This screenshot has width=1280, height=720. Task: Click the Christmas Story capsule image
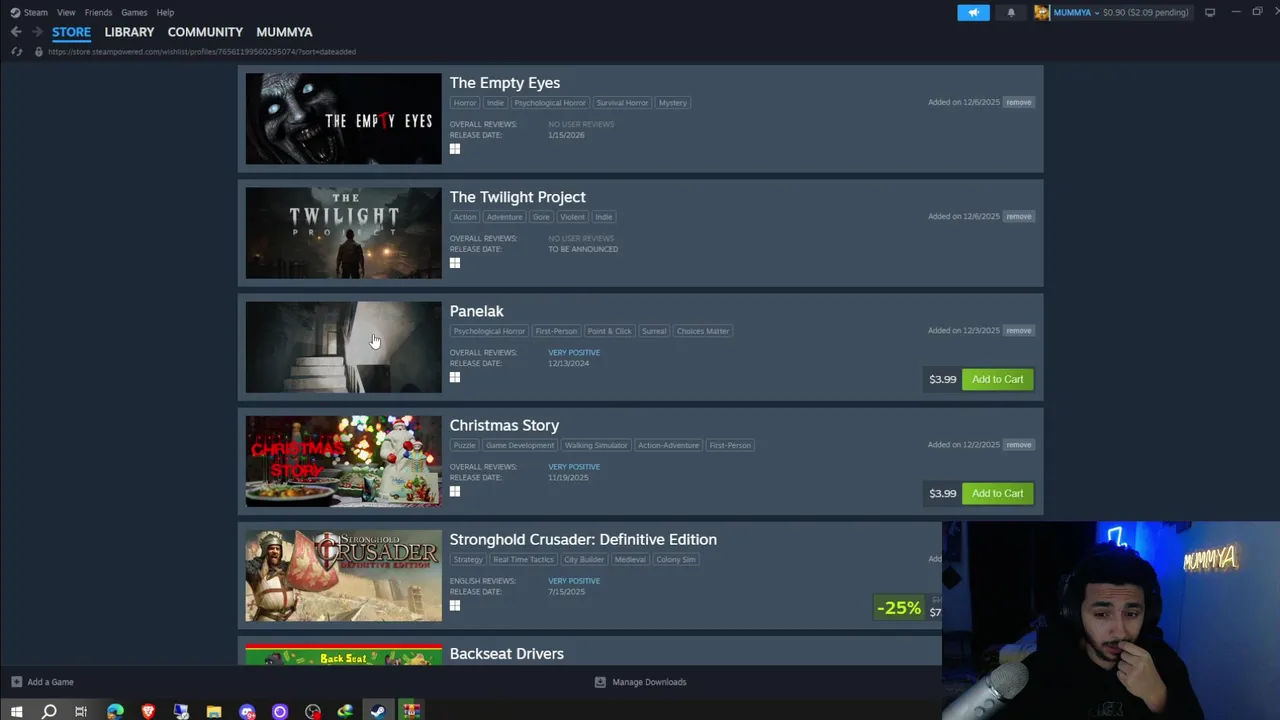pos(343,460)
